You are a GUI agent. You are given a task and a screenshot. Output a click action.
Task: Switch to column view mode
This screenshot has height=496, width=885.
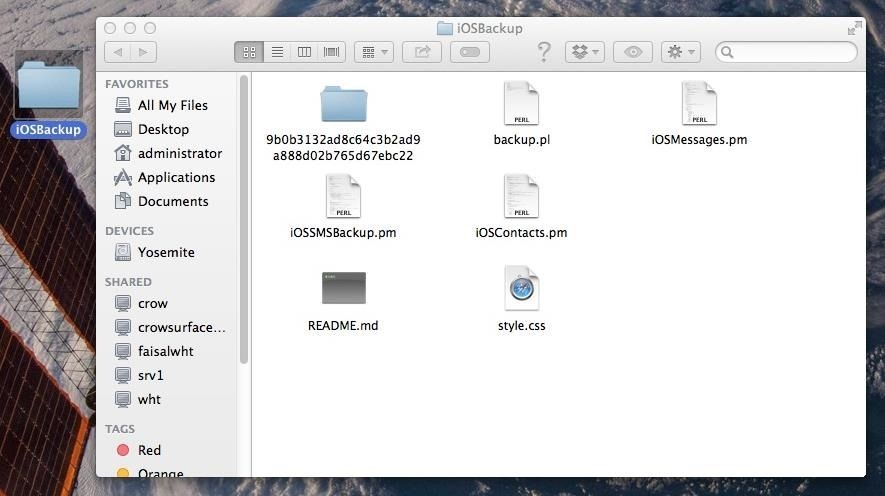(304, 52)
